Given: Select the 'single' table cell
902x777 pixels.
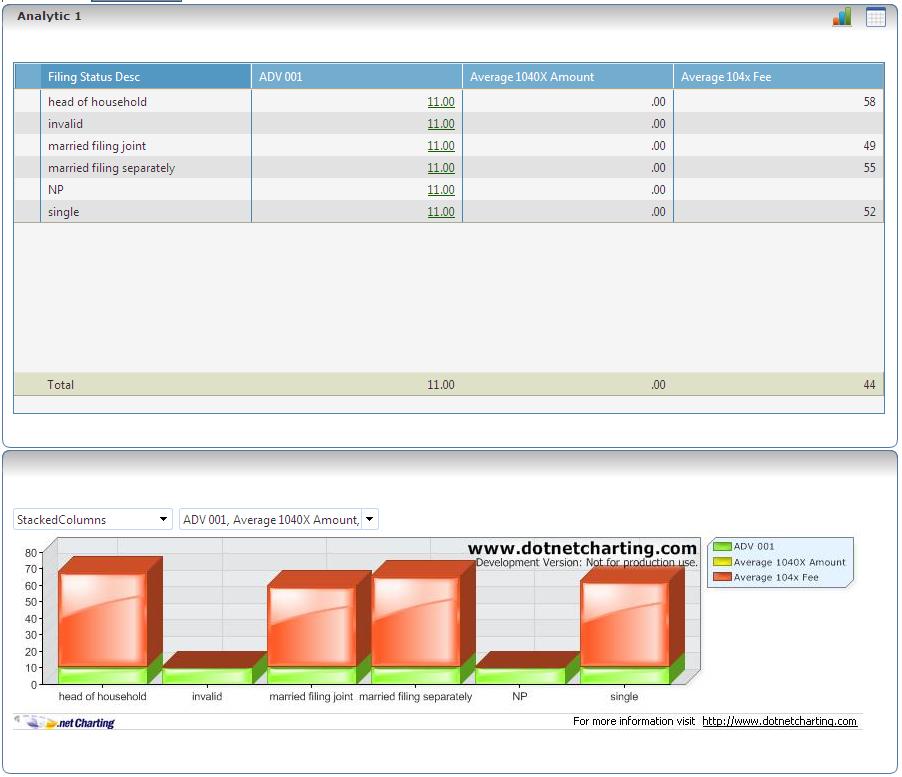Looking at the screenshot, I should tap(146, 212).
